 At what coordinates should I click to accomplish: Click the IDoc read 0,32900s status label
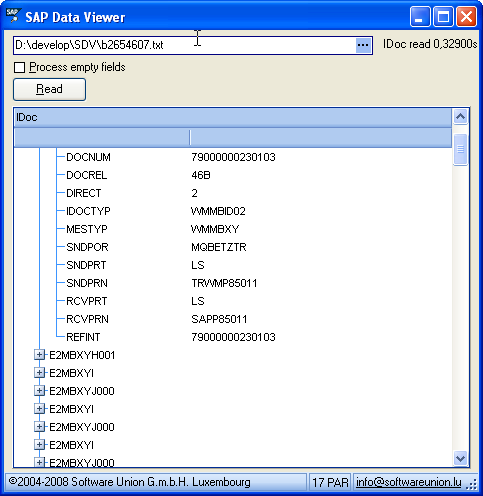(x=430, y=44)
